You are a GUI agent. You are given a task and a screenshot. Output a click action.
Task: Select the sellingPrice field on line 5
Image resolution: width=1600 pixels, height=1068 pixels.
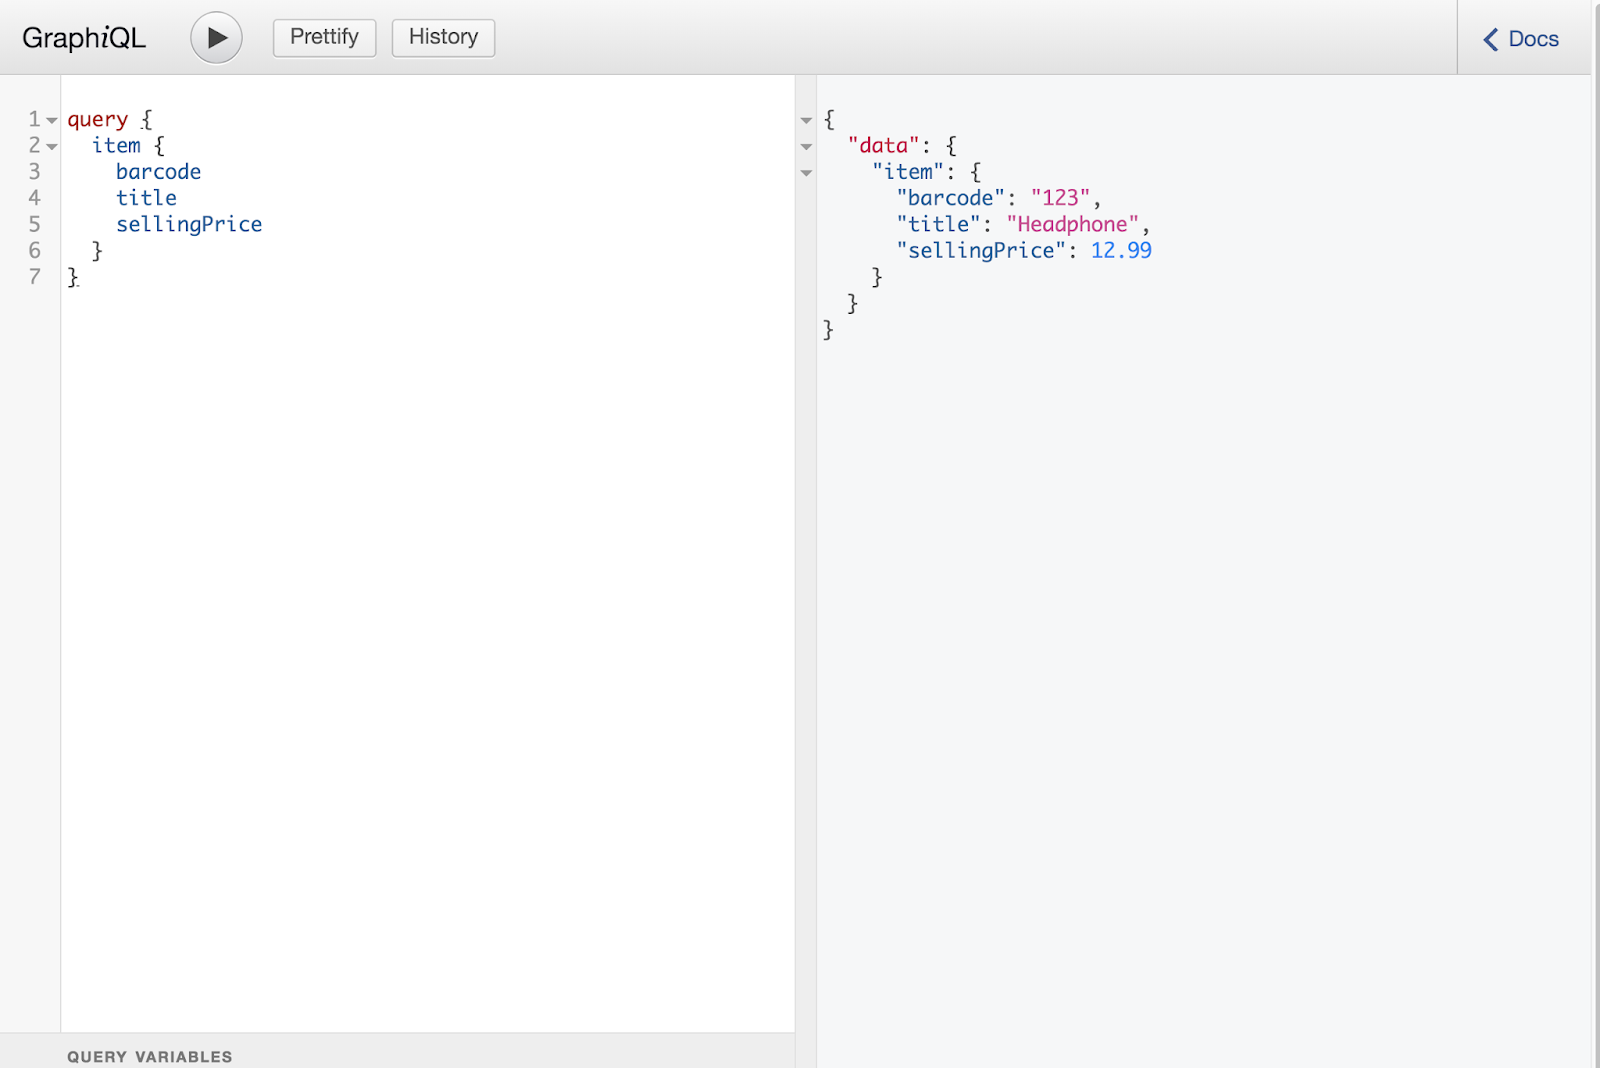coord(190,224)
